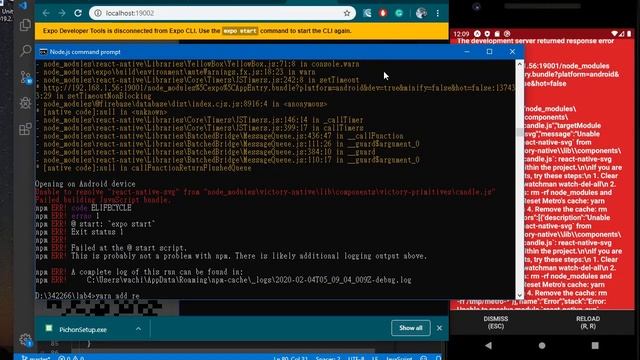Bookmark this page with star icon
The image size is (640, 360).
coord(347,13)
